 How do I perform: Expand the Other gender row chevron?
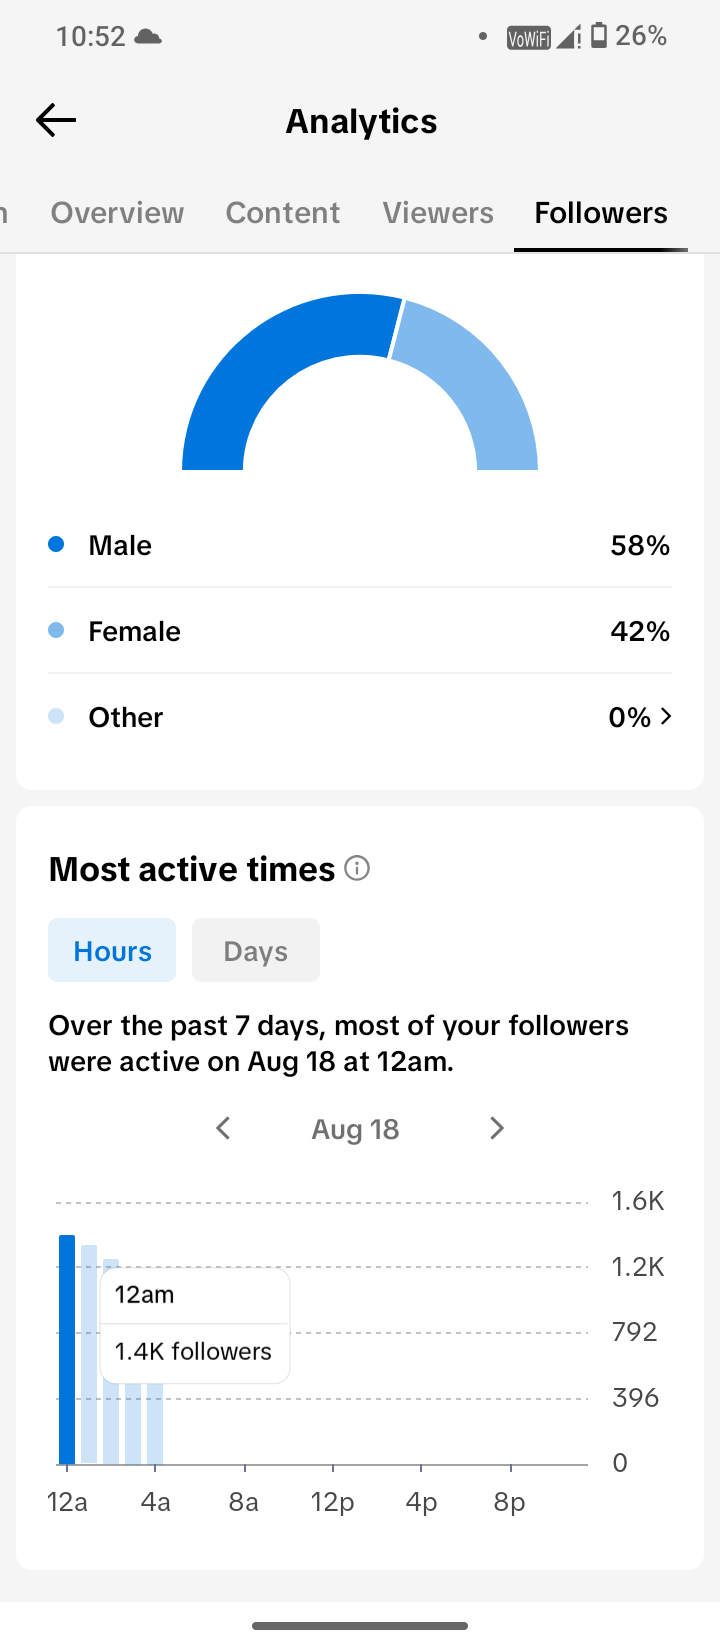667,717
